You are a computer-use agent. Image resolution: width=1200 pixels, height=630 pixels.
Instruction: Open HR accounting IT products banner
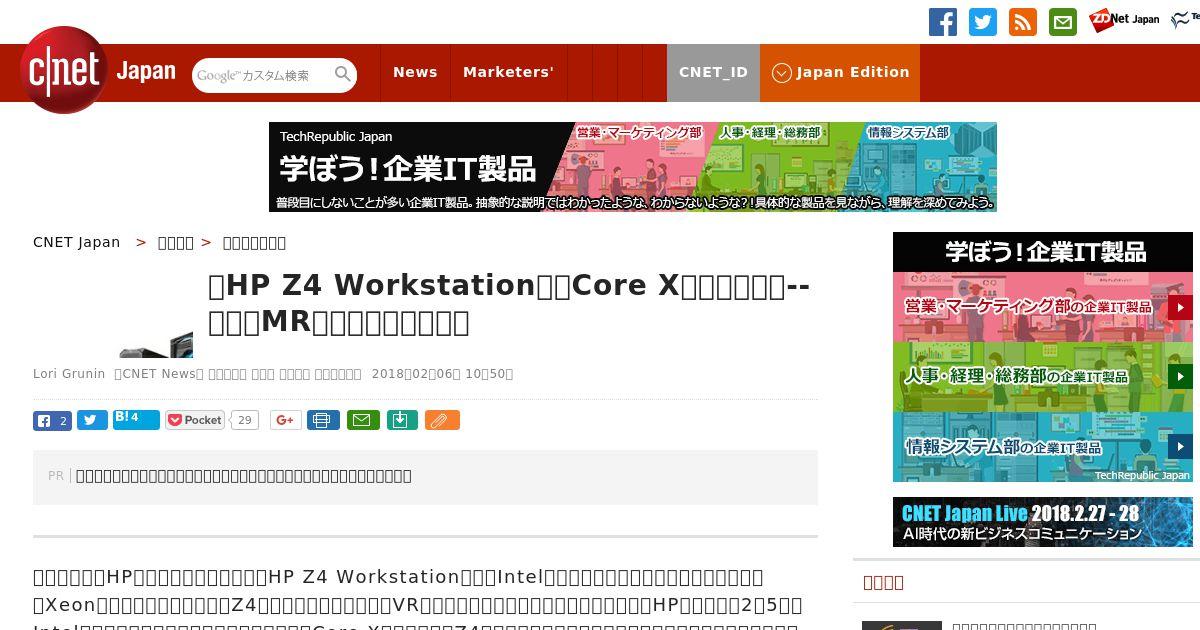pyautogui.click(x=1043, y=377)
